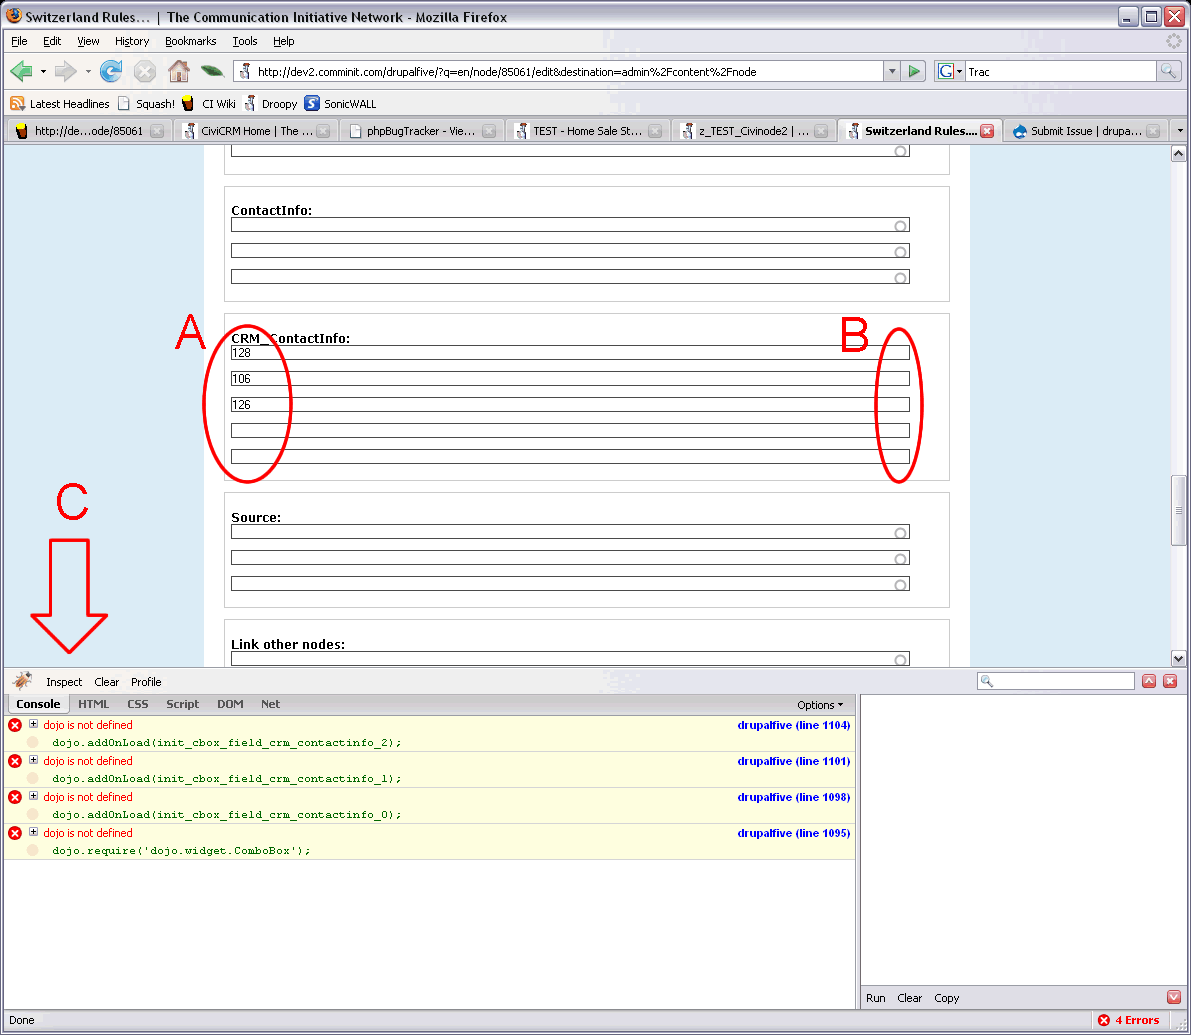Go to the Home page icon
1191x1035 pixels.
tap(179, 71)
